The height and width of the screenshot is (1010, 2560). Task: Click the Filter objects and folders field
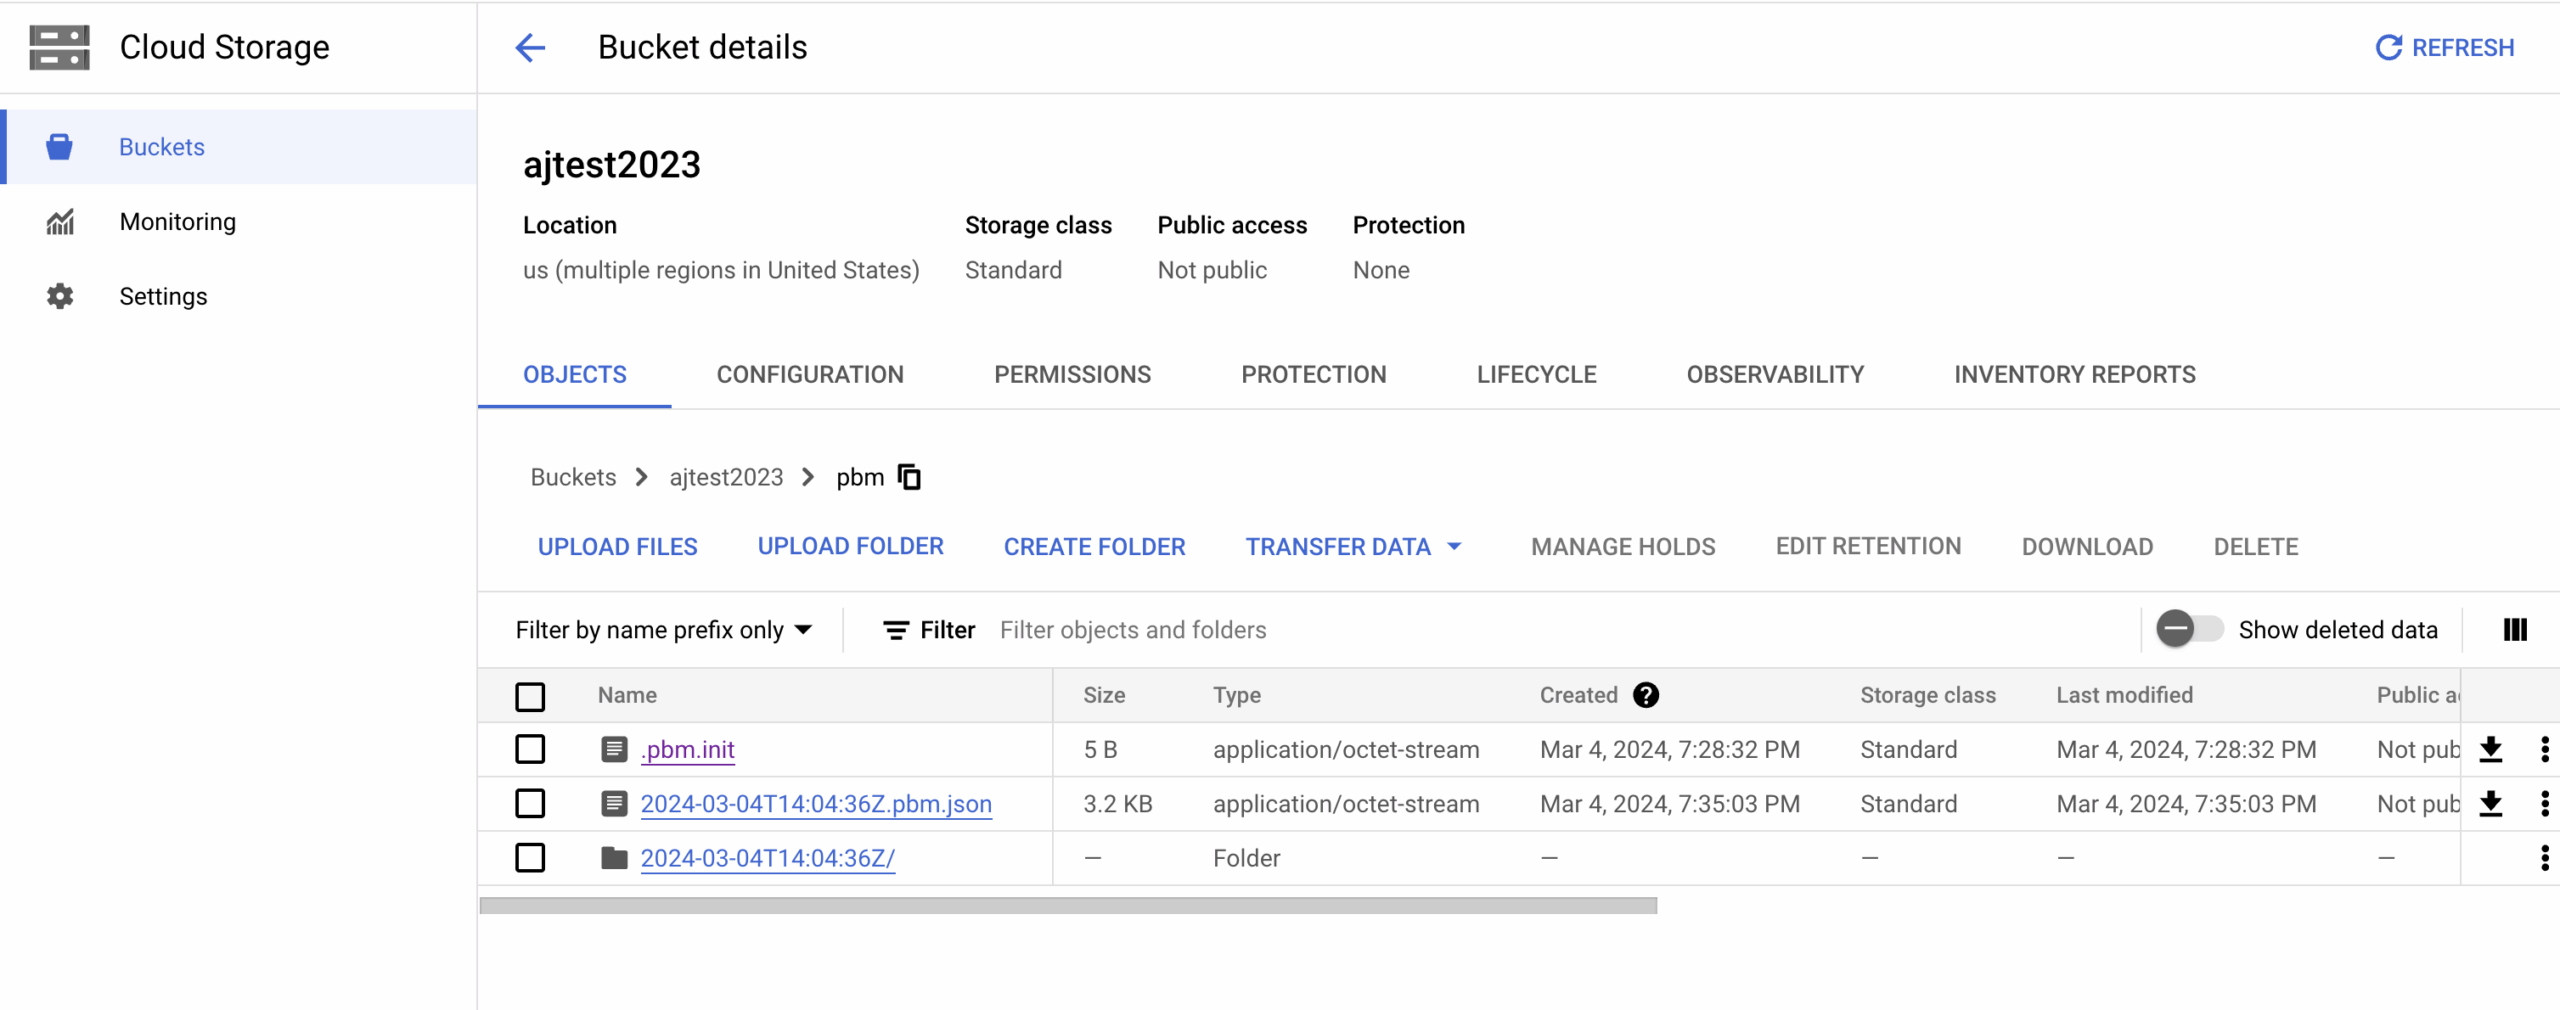click(x=1132, y=629)
